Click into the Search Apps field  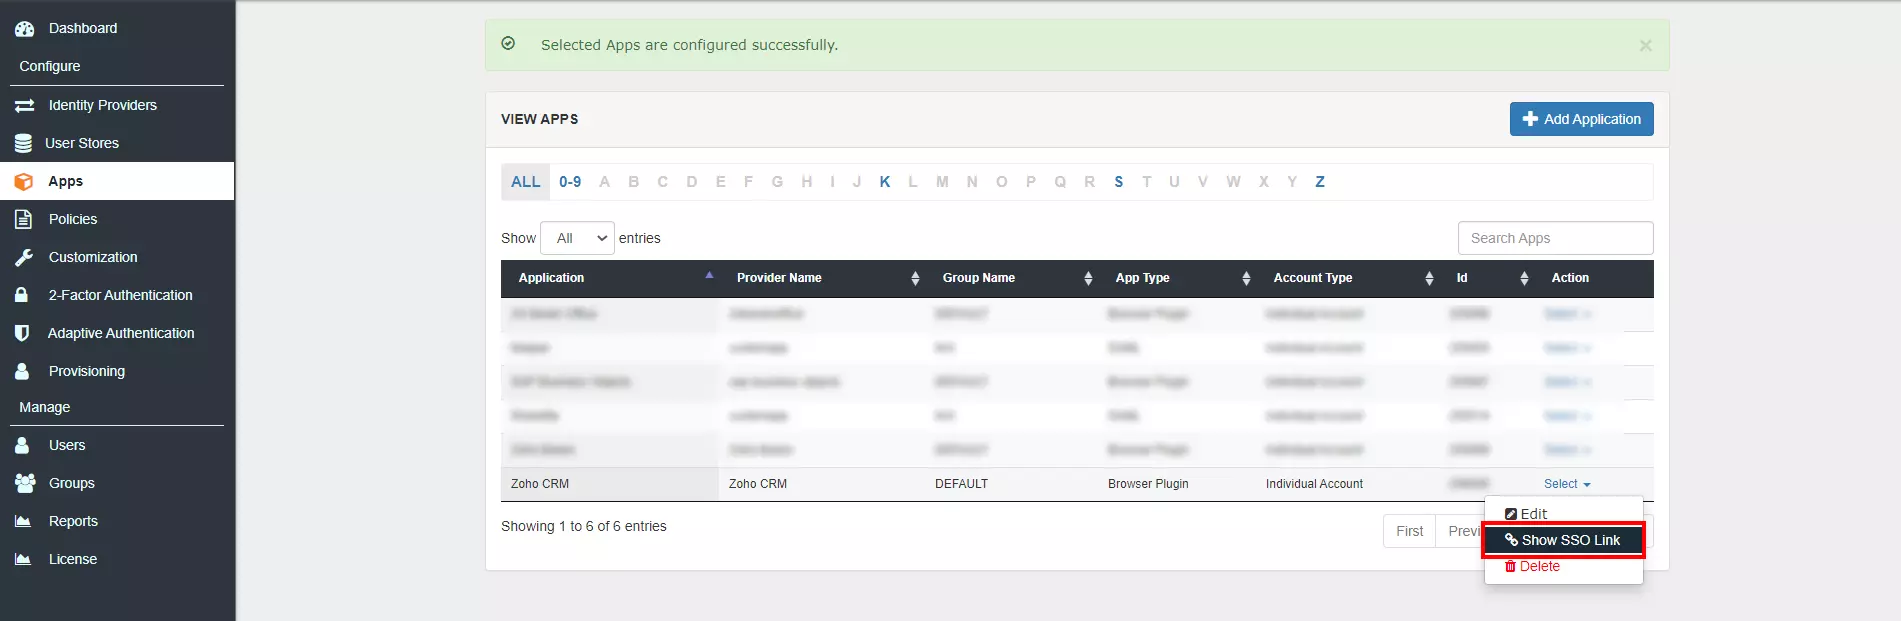pyautogui.click(x=1555, y=238)
